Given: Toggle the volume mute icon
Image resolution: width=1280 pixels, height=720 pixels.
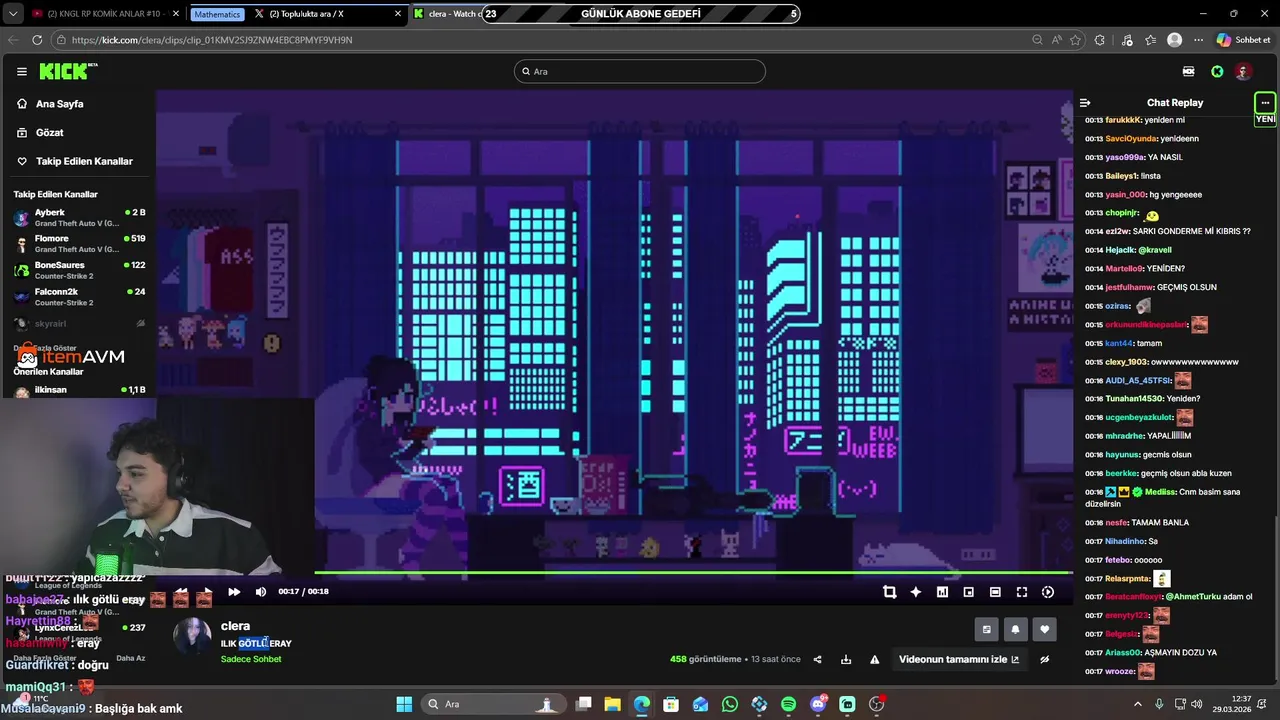Looking at the screenshot, I should pos(261,592).
